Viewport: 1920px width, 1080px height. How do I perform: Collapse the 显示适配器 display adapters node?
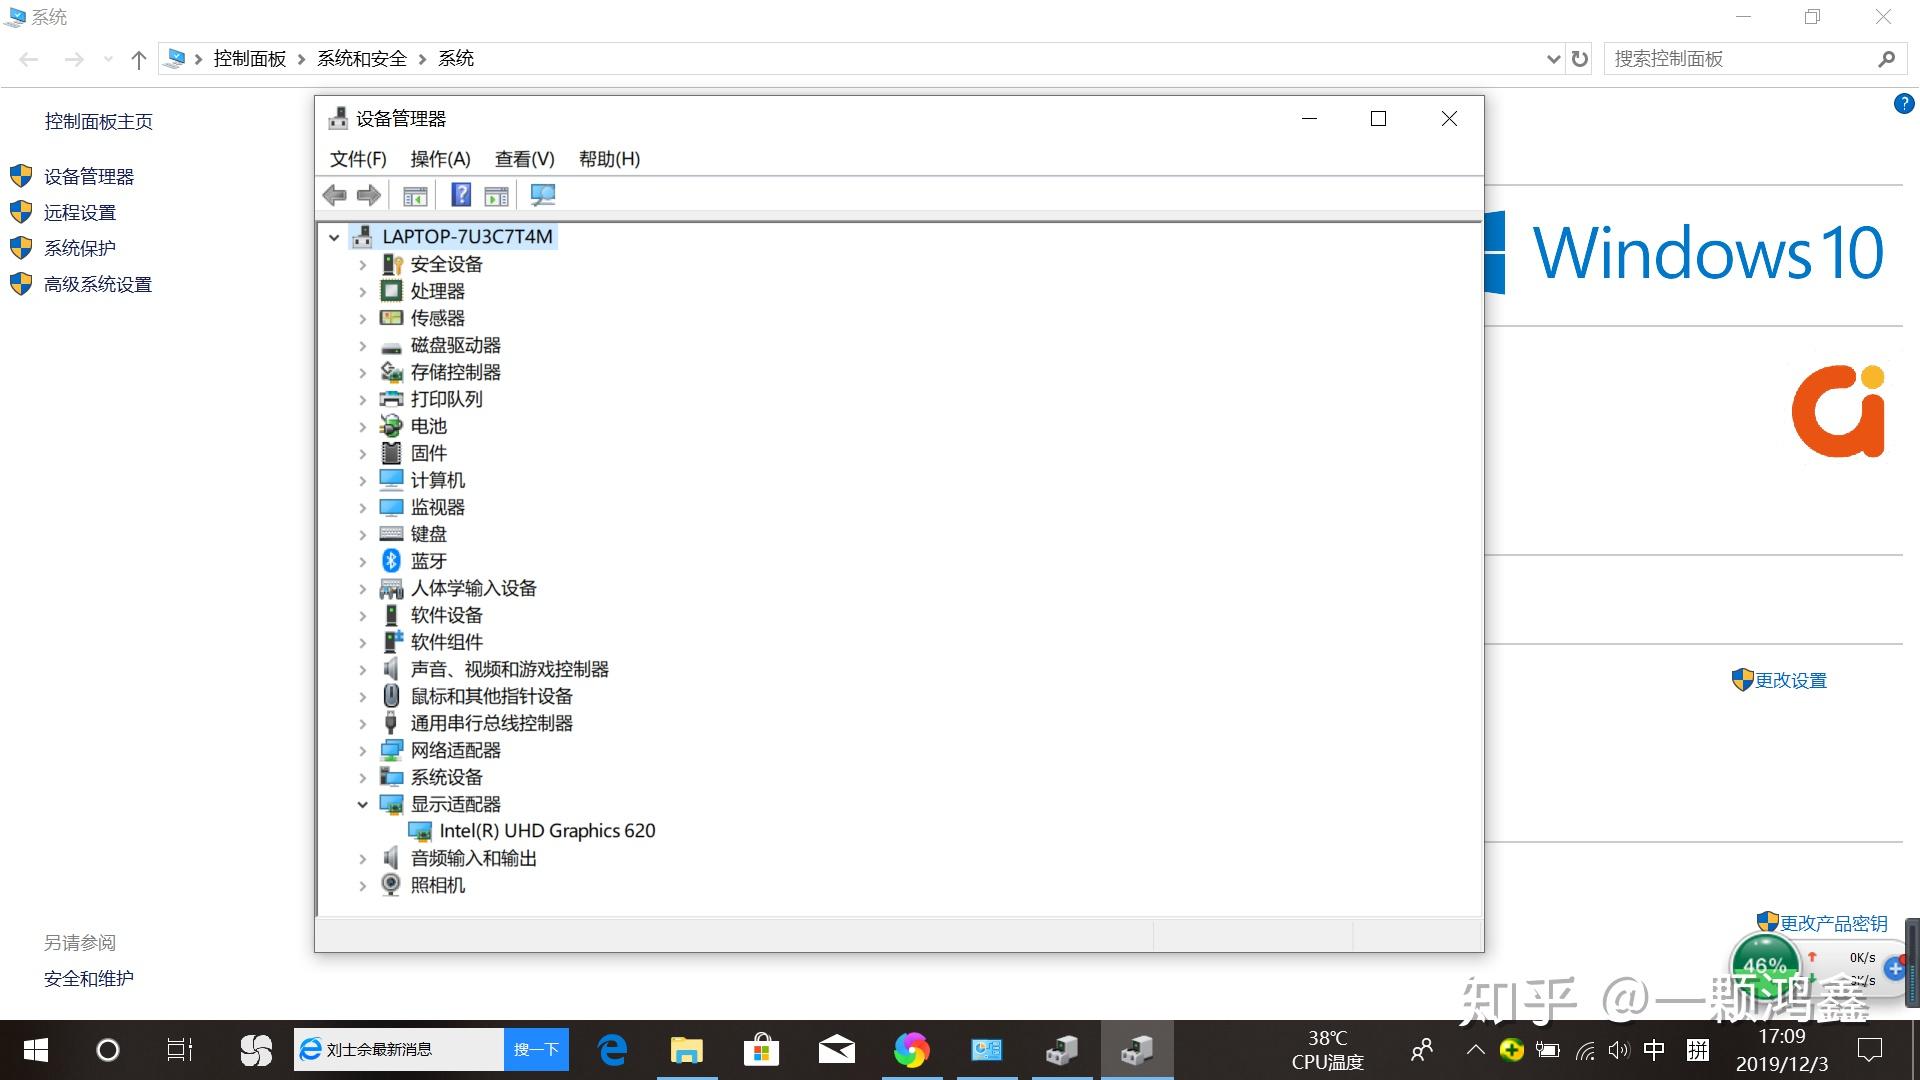click(363, 804)
